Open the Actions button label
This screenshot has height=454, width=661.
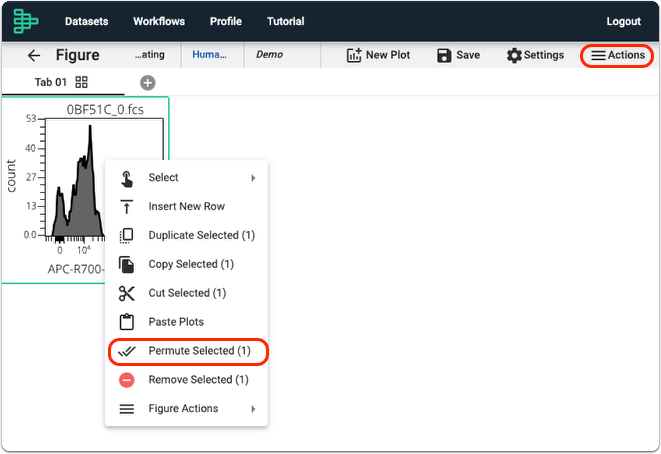click(x=626, y=55)
